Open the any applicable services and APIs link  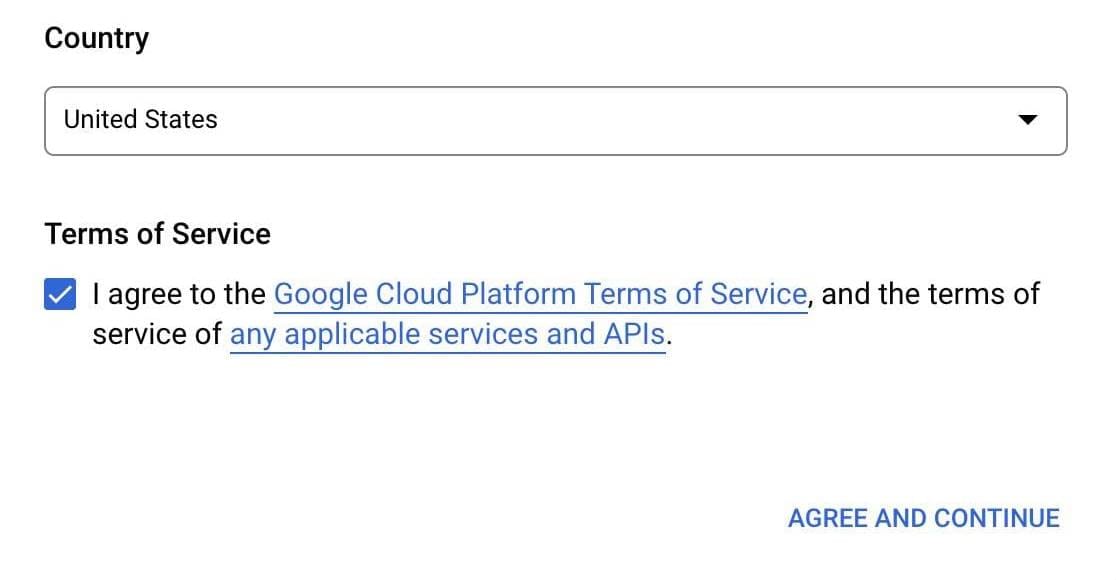(447, 334)
